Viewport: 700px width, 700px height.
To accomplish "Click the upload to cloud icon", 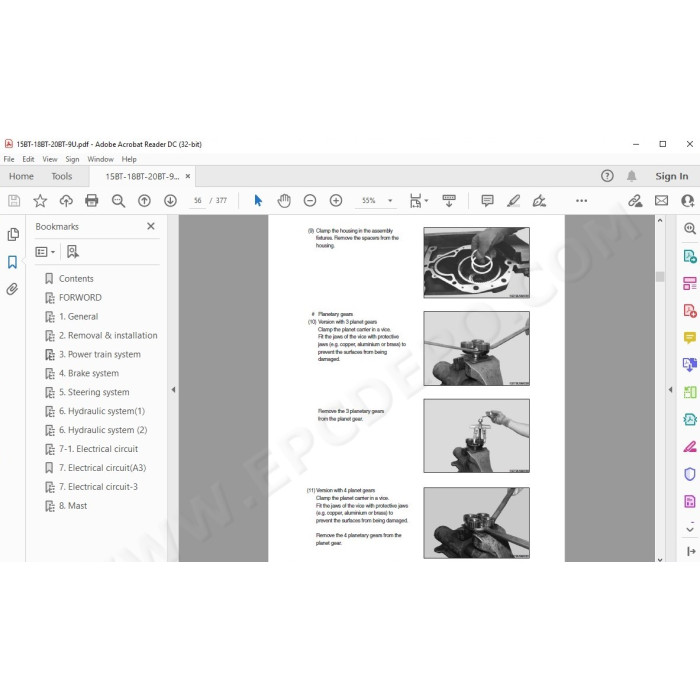I will [66, 201].
